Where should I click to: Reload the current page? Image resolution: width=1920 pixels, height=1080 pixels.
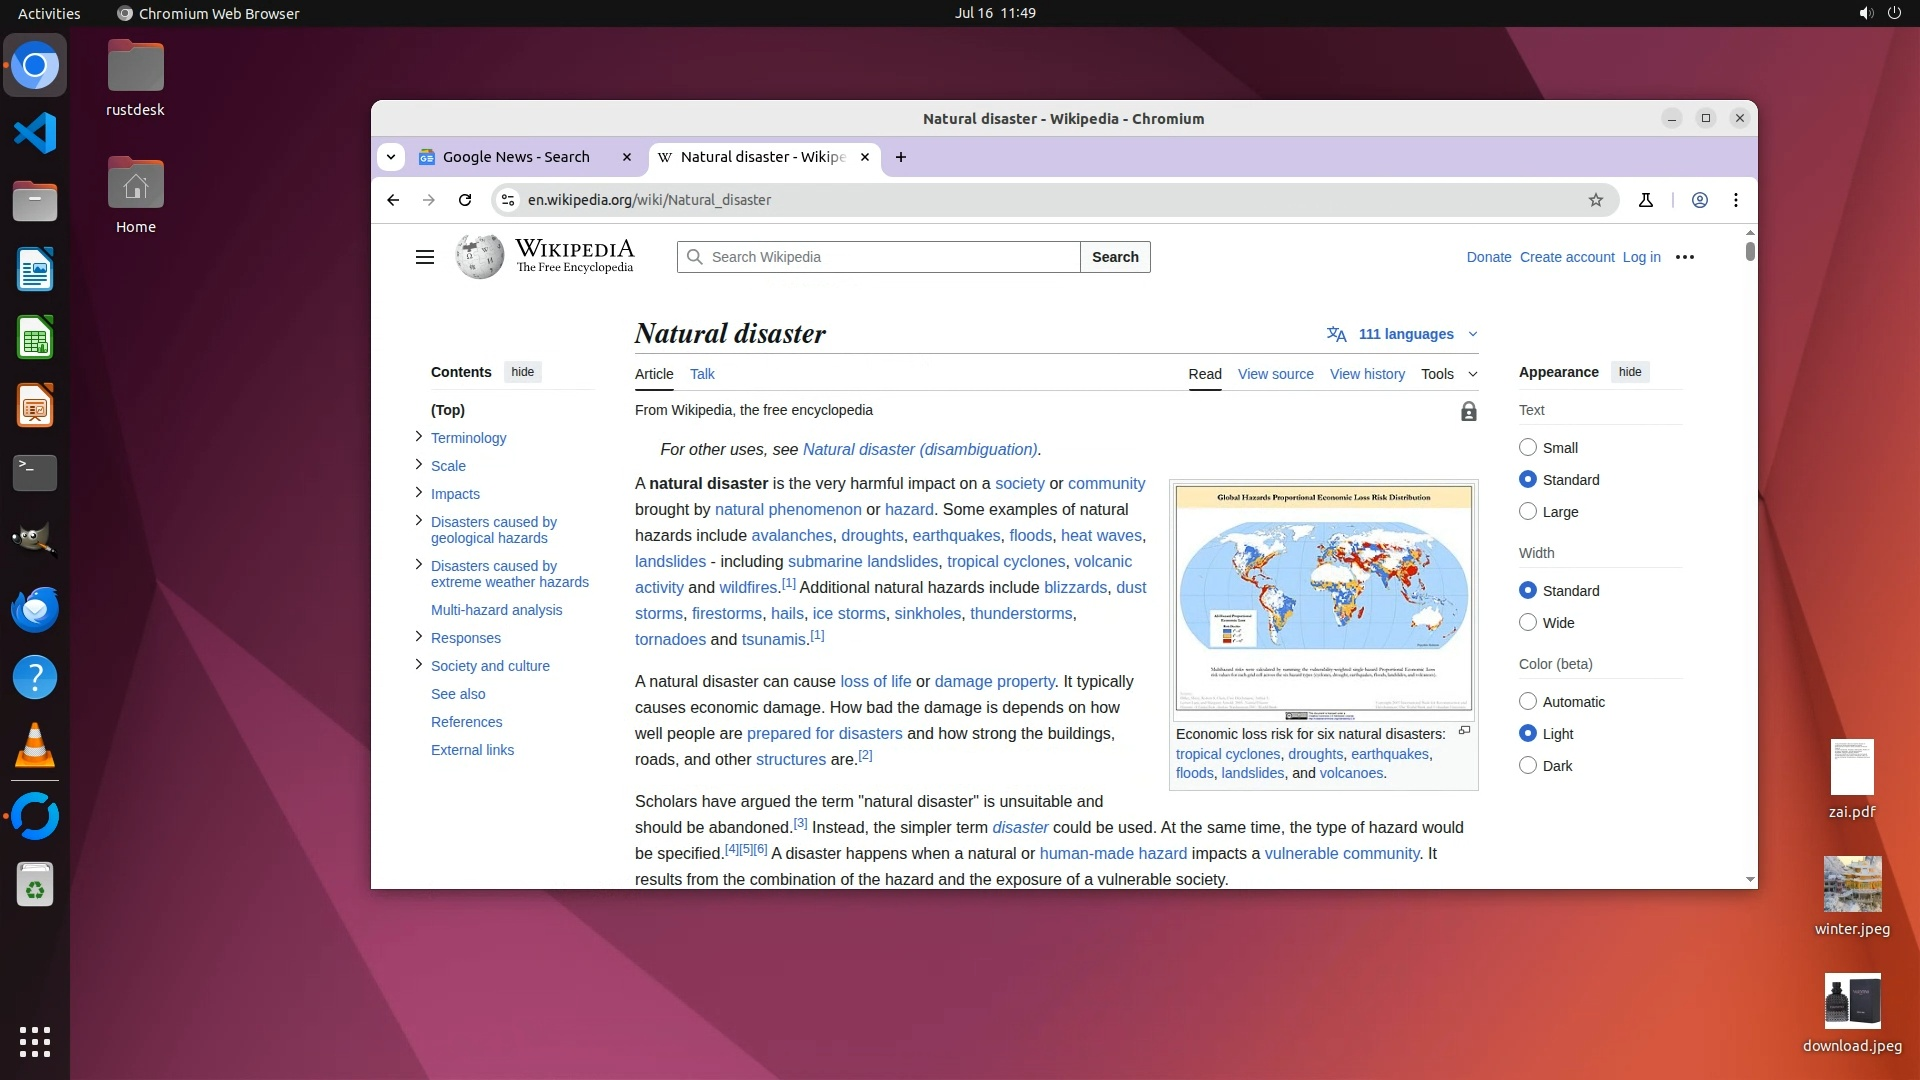point(465,200)
